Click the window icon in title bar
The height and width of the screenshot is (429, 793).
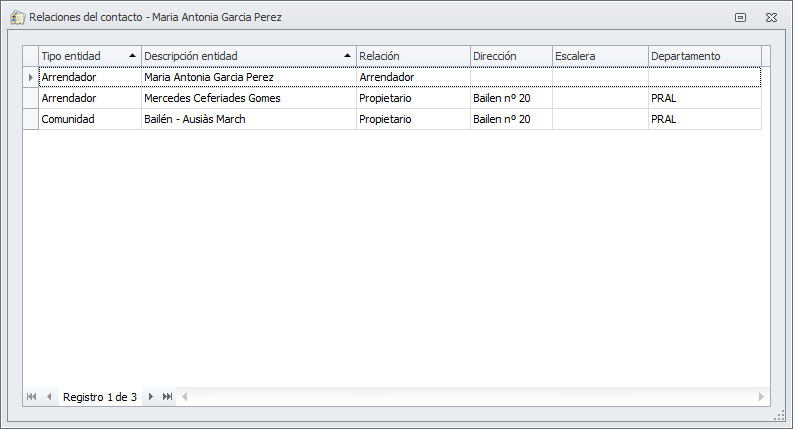pos(17,17)
